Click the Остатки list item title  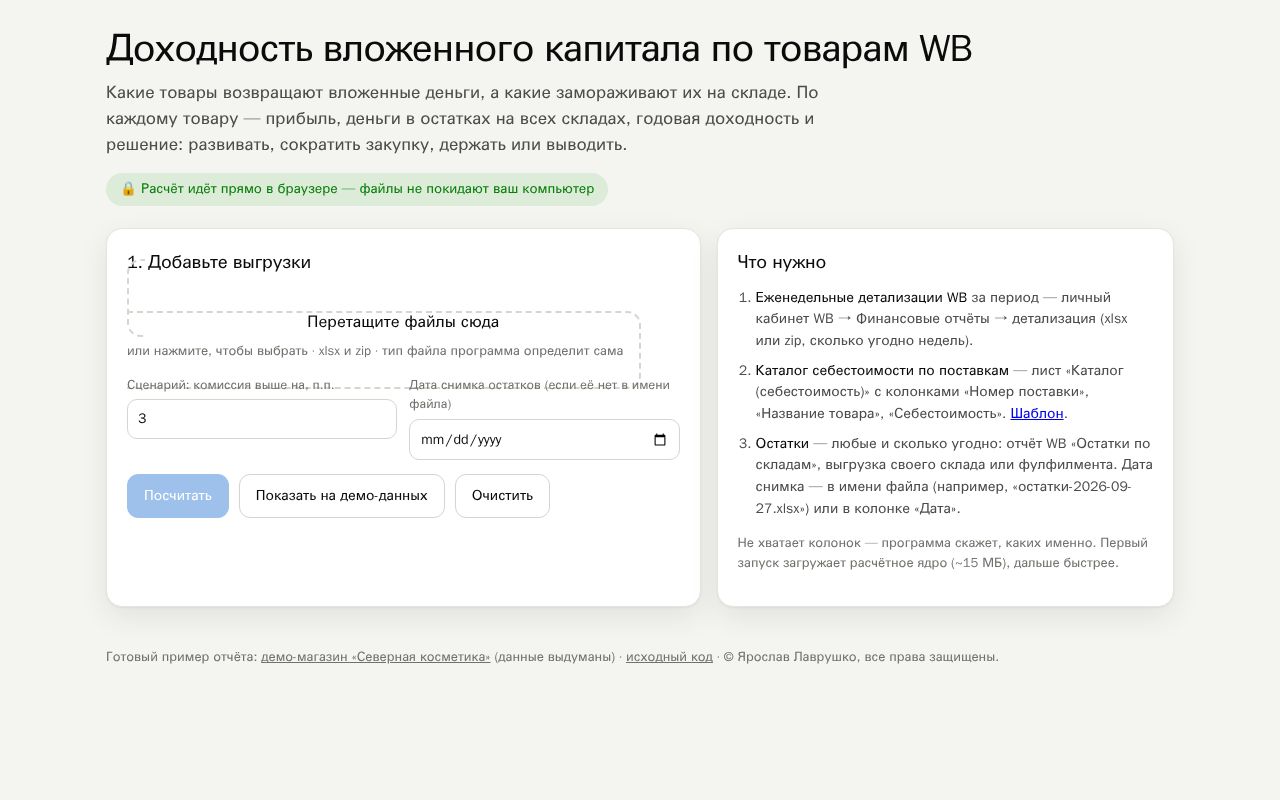click(782, 443)
